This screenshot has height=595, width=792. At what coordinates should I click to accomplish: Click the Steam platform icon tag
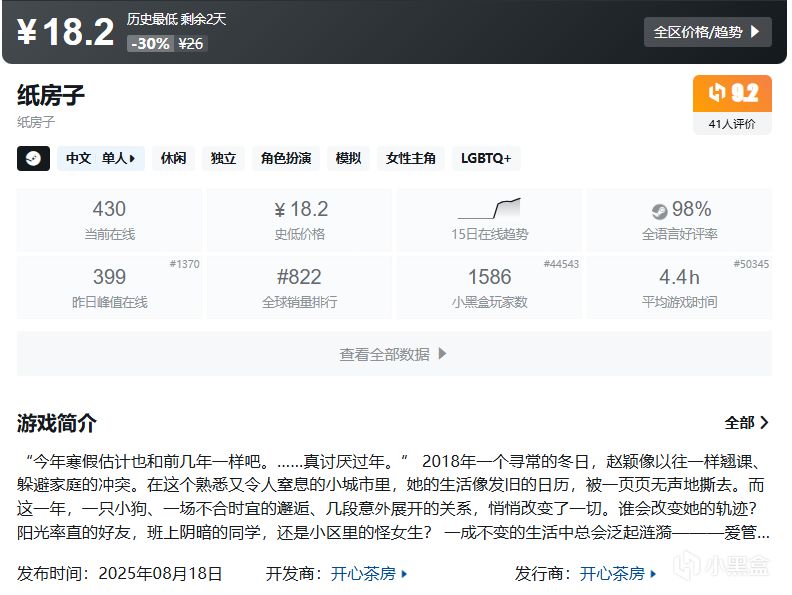33,159
